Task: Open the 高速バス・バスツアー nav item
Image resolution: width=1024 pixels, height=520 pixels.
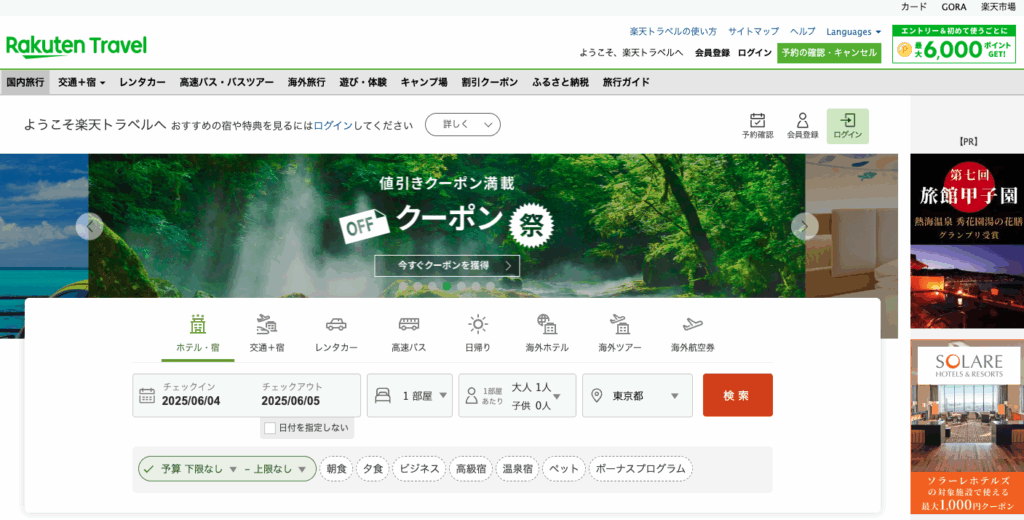Action: [227, 82]
